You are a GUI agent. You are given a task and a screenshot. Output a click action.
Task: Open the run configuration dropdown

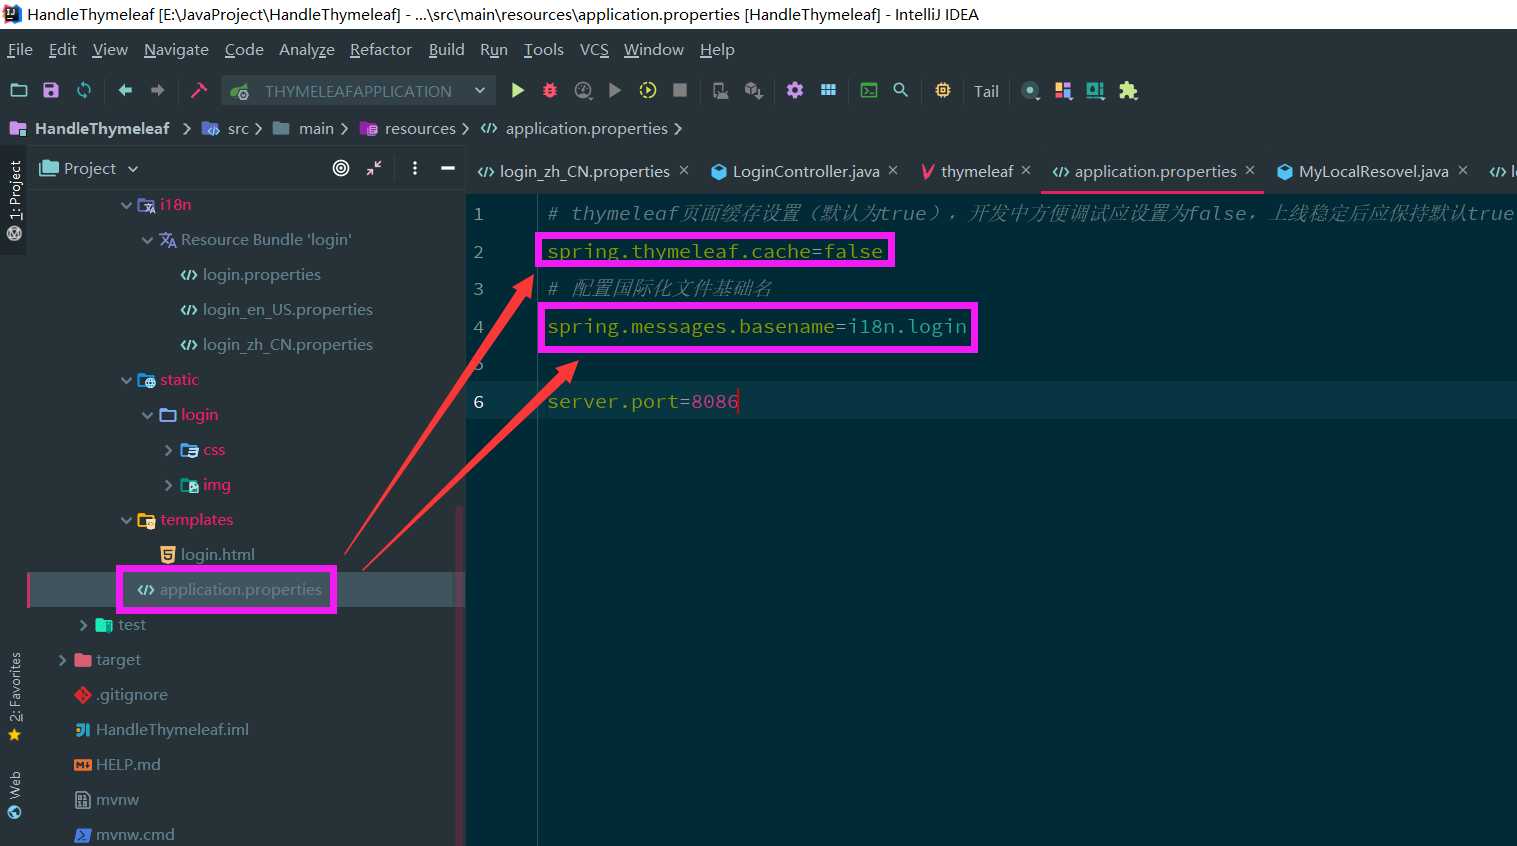click(480, 90)
